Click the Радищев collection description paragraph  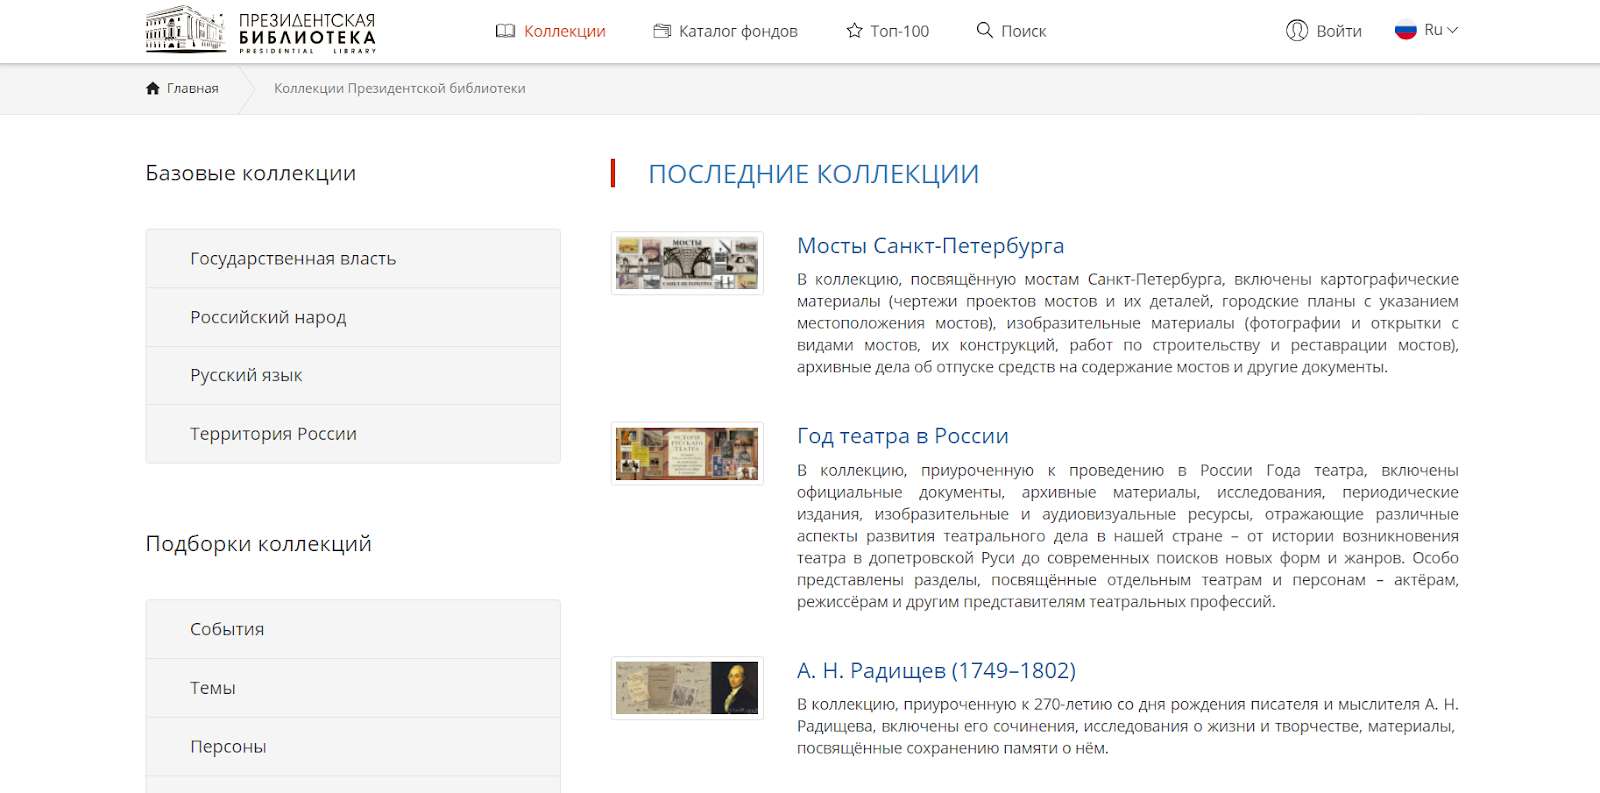click(x=1128, y=726)
